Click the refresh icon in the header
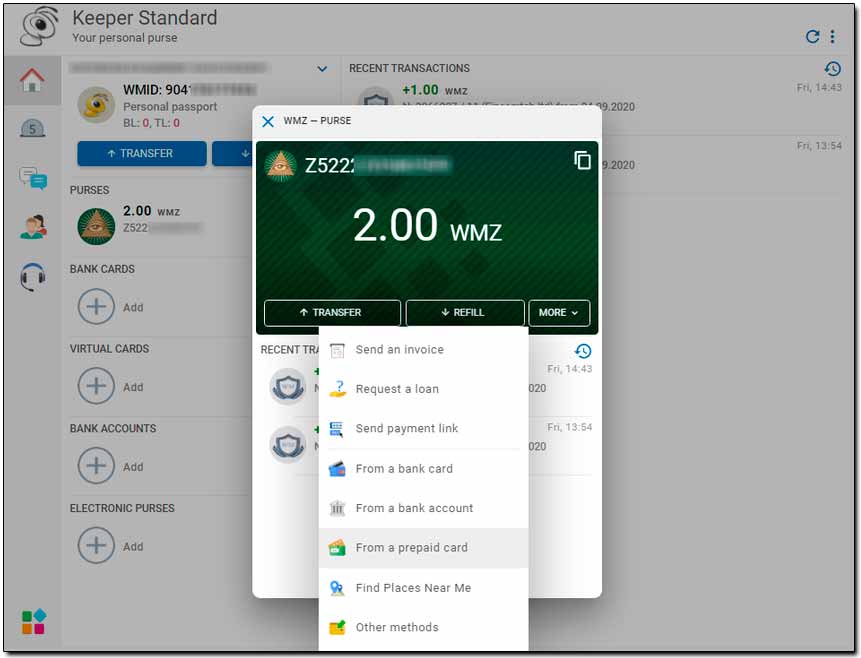The image size is (861, 658). pyautogui.click(x=812, y=37)
